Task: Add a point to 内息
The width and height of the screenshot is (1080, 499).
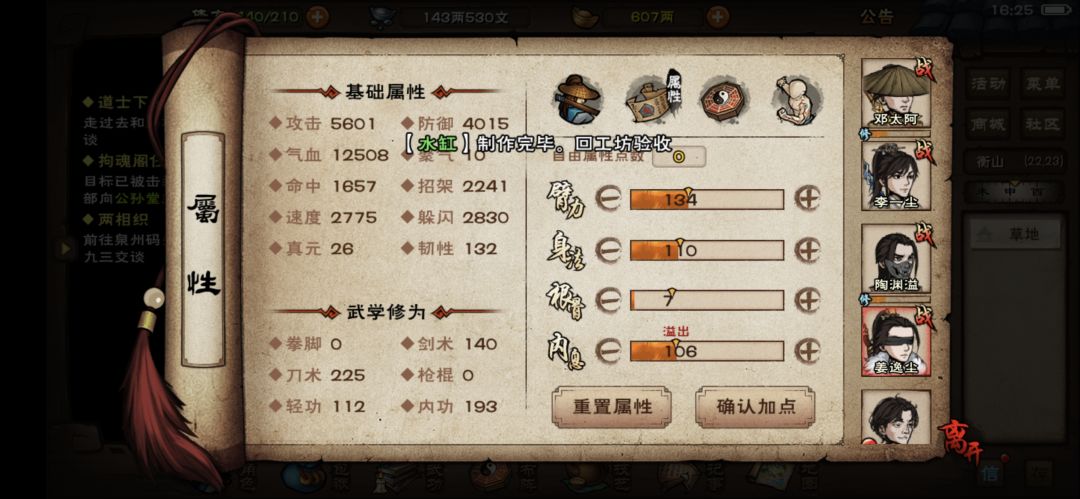Action: 807,350
